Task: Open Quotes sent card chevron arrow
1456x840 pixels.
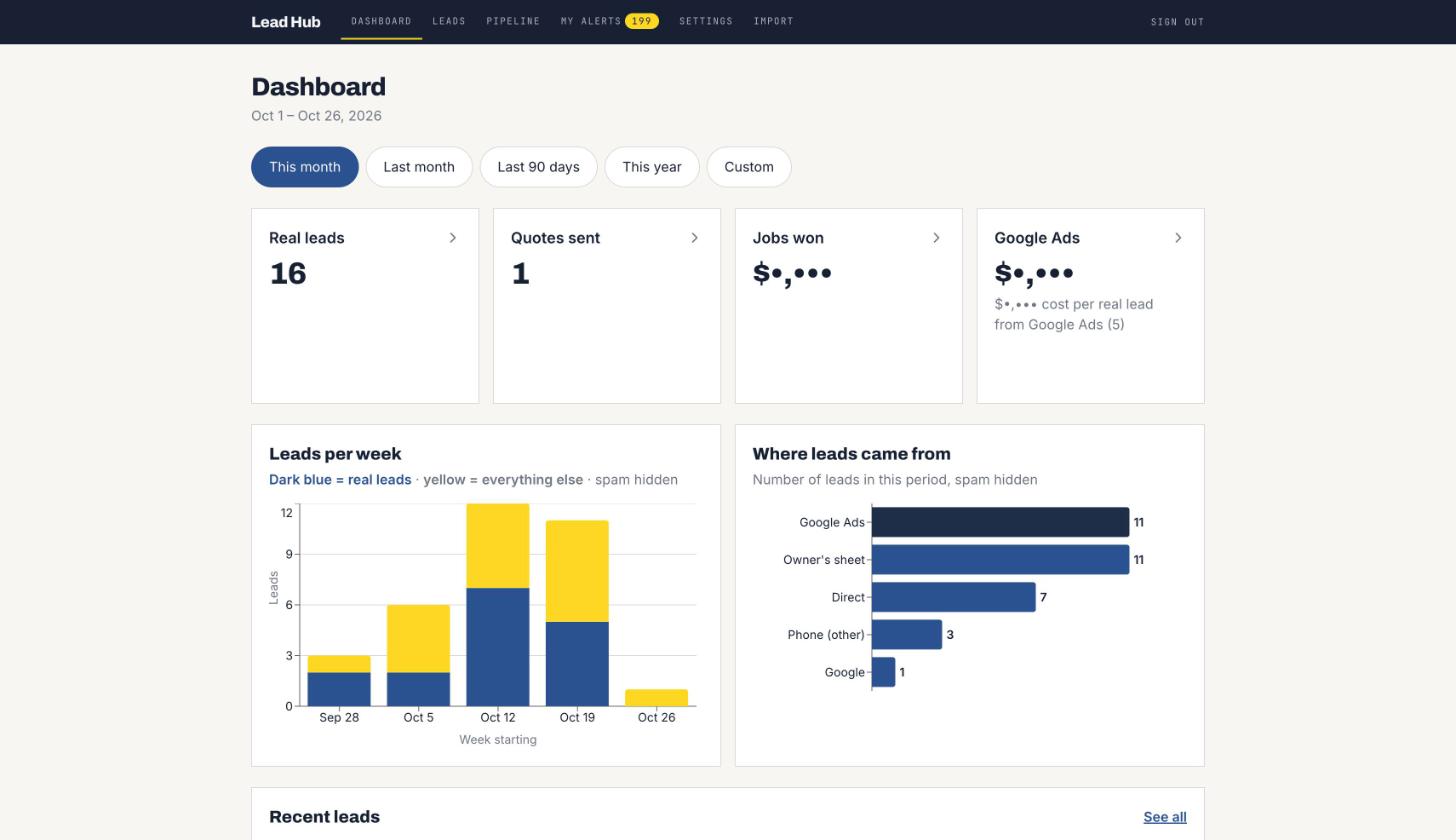Action: (x=694, y=238)
